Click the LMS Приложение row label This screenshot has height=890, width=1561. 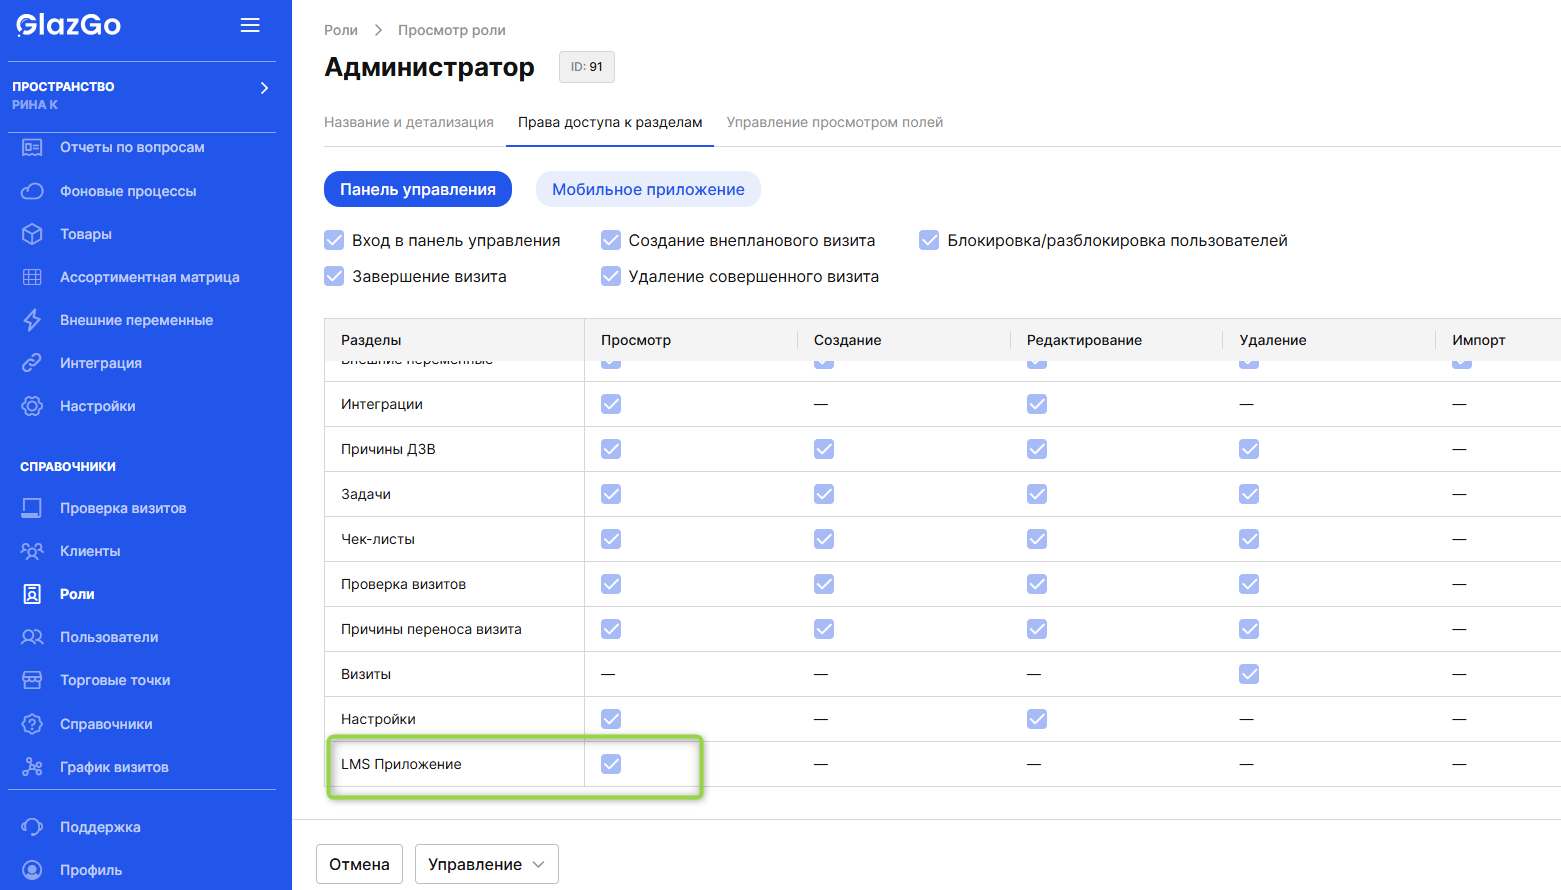click(401, 764)
